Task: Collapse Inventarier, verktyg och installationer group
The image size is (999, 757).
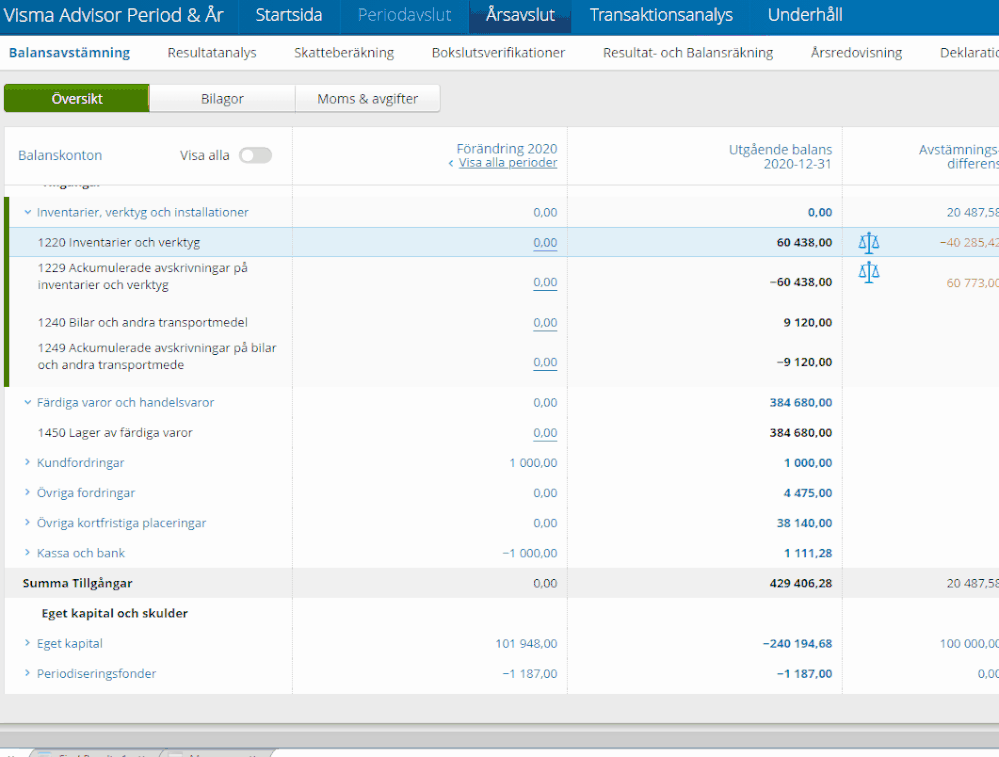Action: (x=28, y=212)
